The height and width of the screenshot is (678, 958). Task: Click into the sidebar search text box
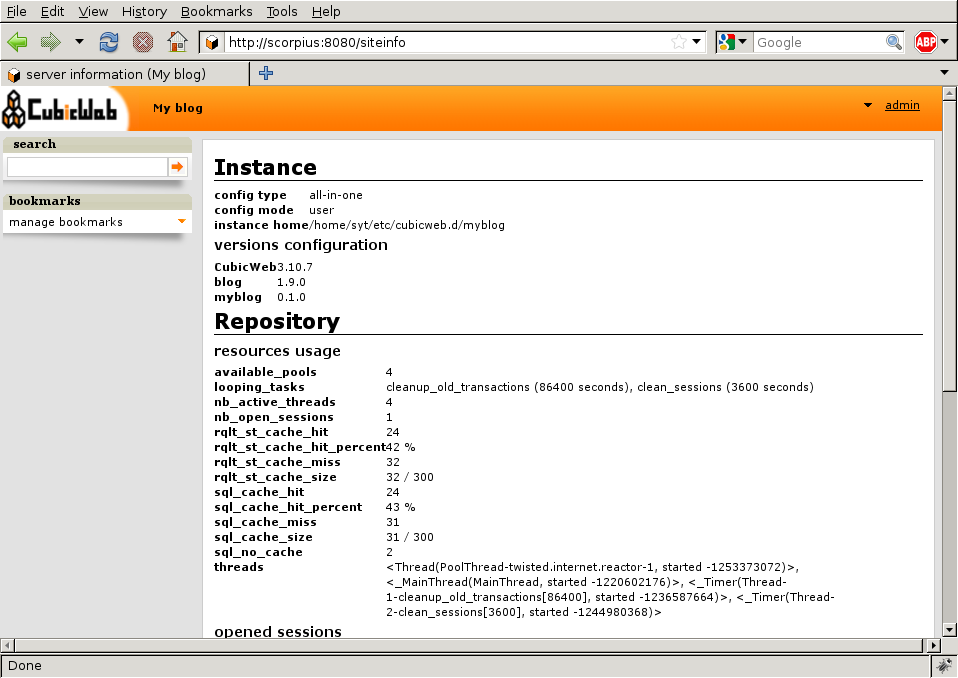[87, 167]
